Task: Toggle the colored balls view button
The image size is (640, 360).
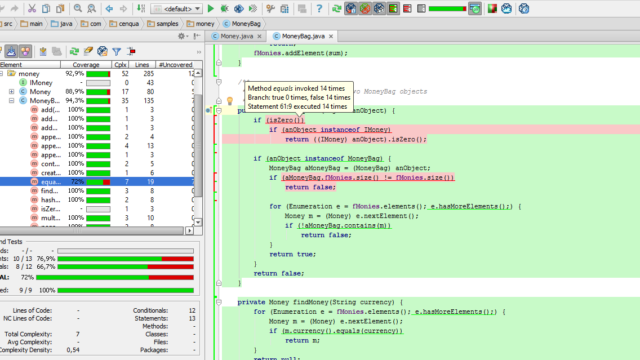Action: (x=25, y=51)
